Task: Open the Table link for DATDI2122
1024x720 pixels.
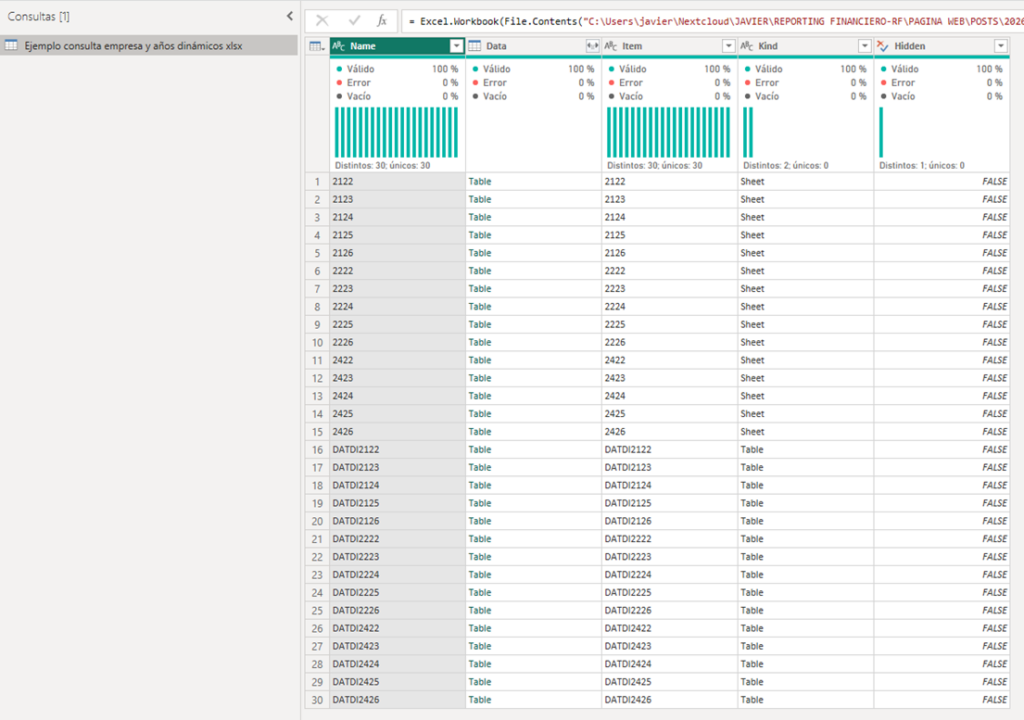Action: click(x=480, y=450)
